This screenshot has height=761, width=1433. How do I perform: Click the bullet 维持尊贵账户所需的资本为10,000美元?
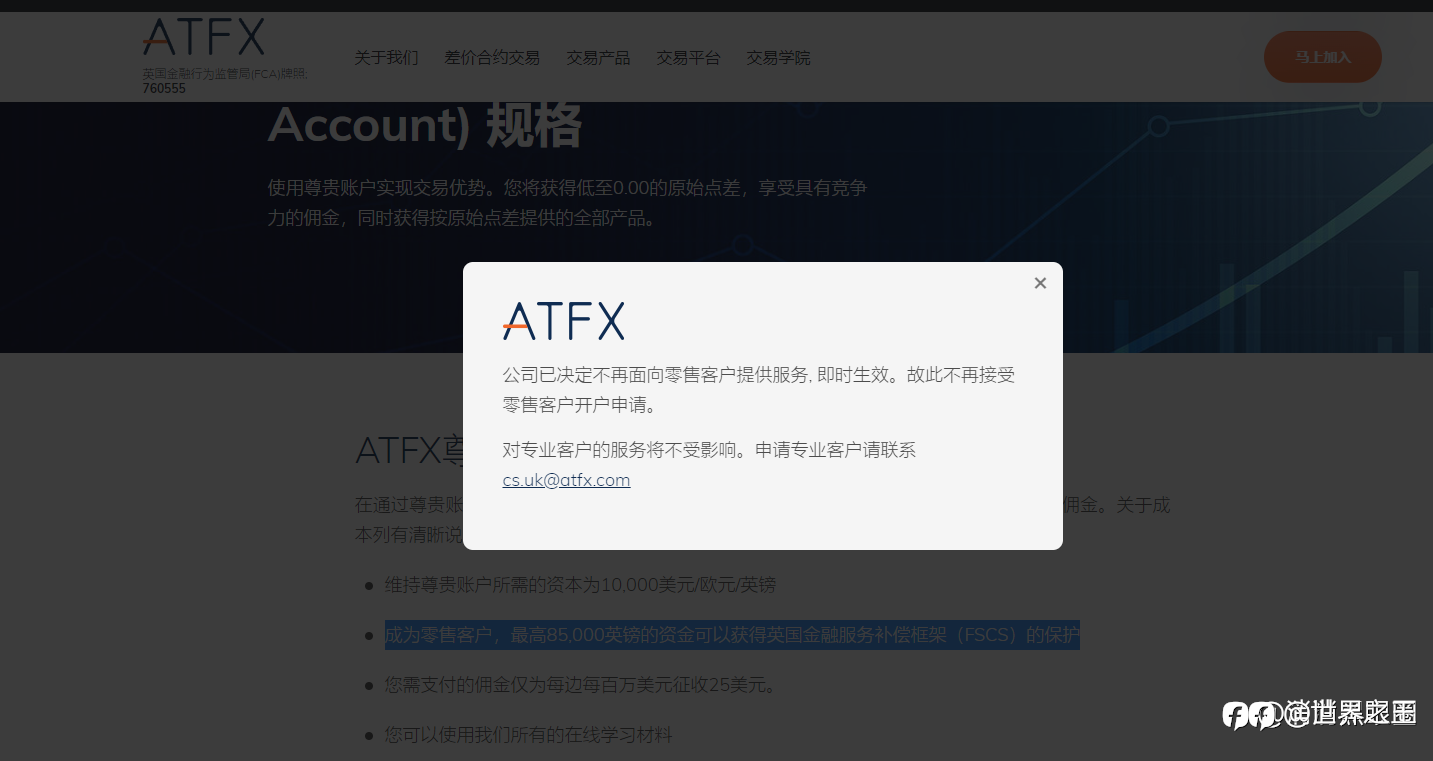pos(581,585)
